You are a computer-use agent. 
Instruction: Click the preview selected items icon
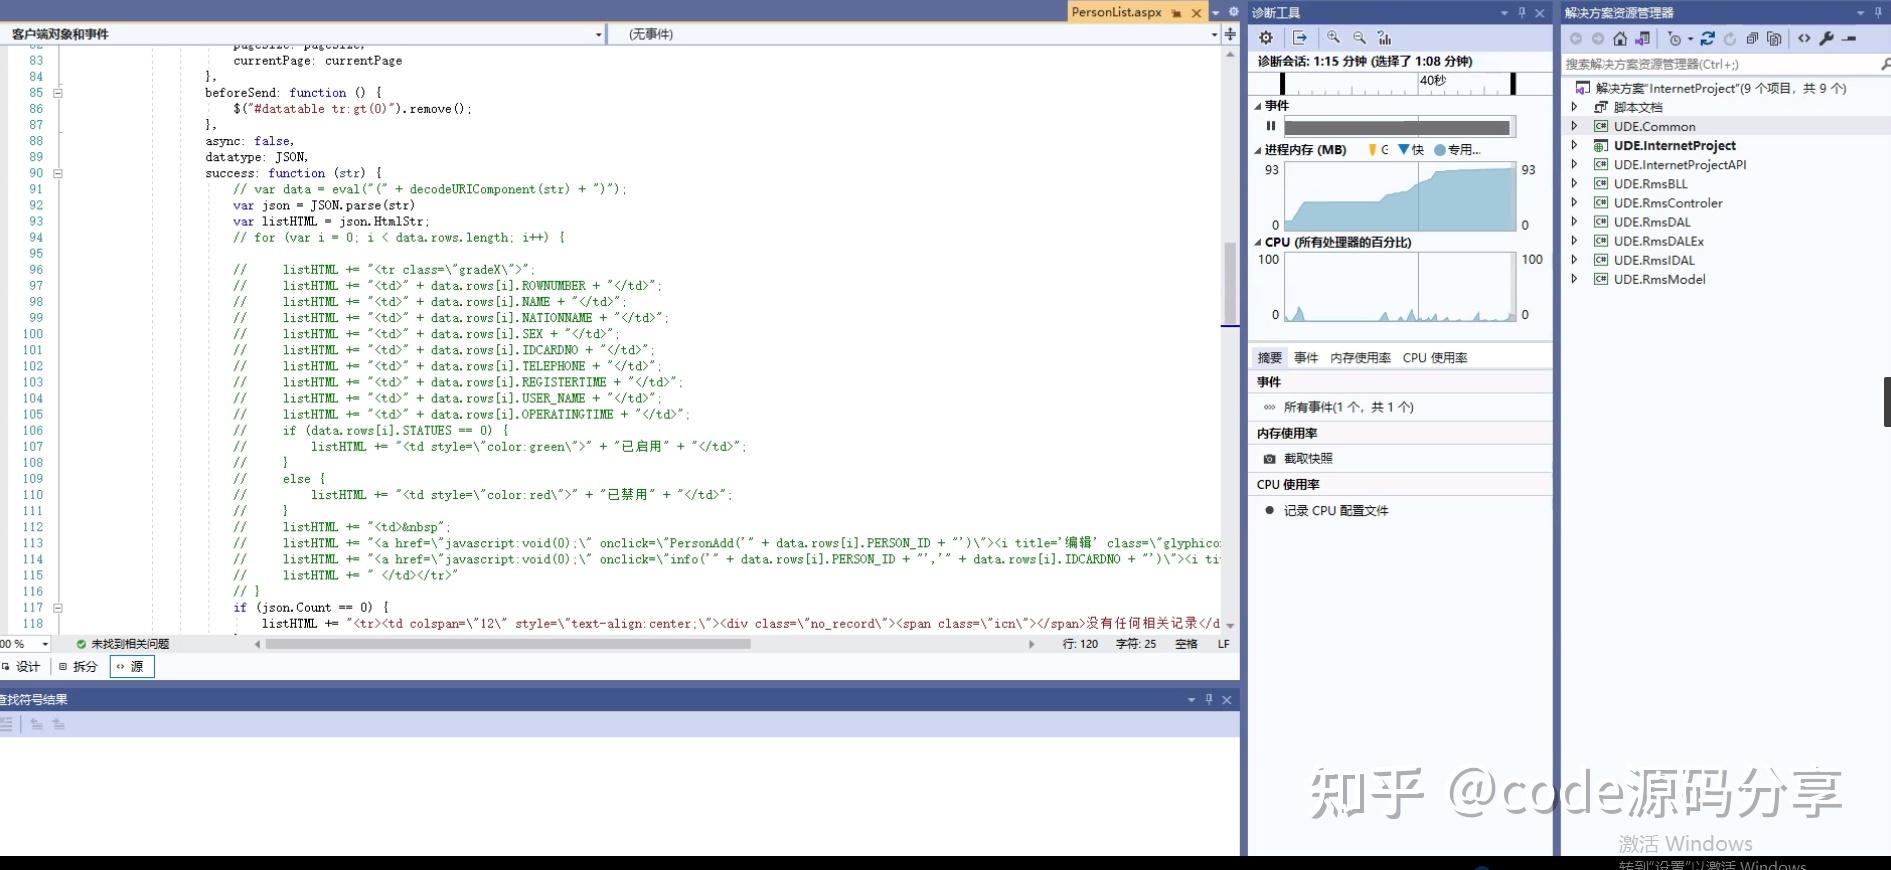point(1849,39)
